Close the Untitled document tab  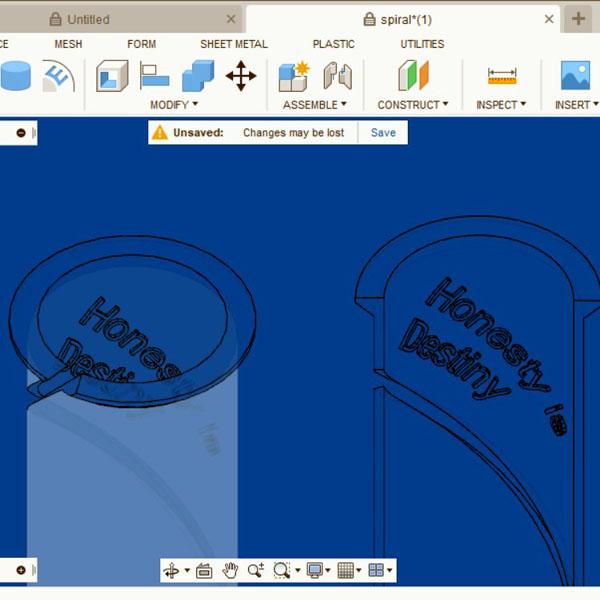pos(231,19)
